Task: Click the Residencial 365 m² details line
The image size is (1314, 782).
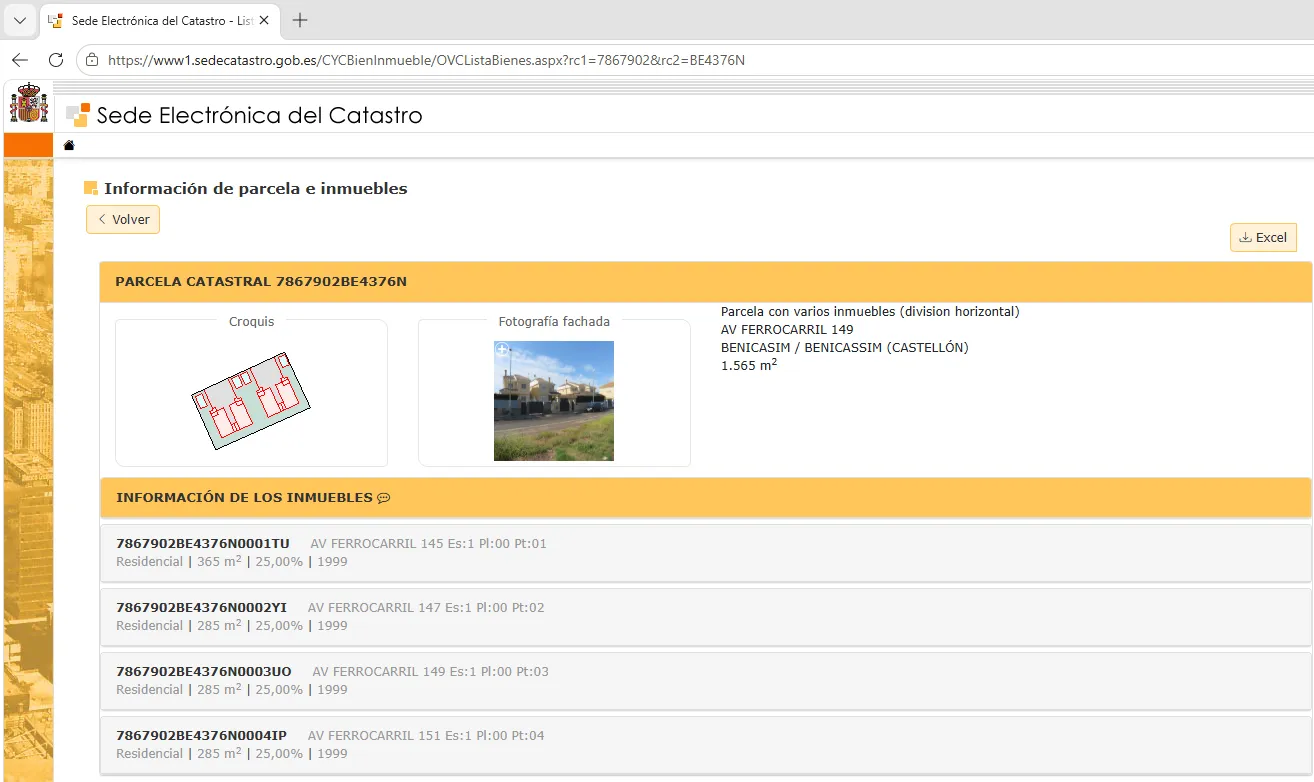Action: [232, 562]
